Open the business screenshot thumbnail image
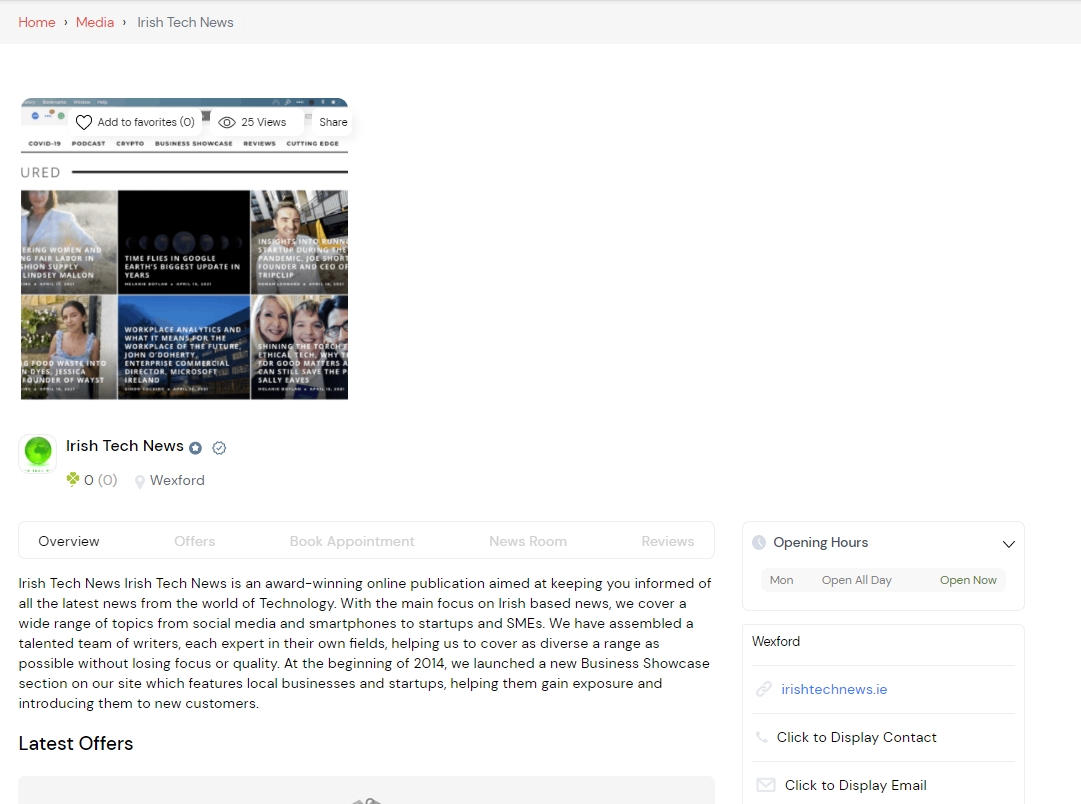The image size is (1081, 804). tap(184, 250)
